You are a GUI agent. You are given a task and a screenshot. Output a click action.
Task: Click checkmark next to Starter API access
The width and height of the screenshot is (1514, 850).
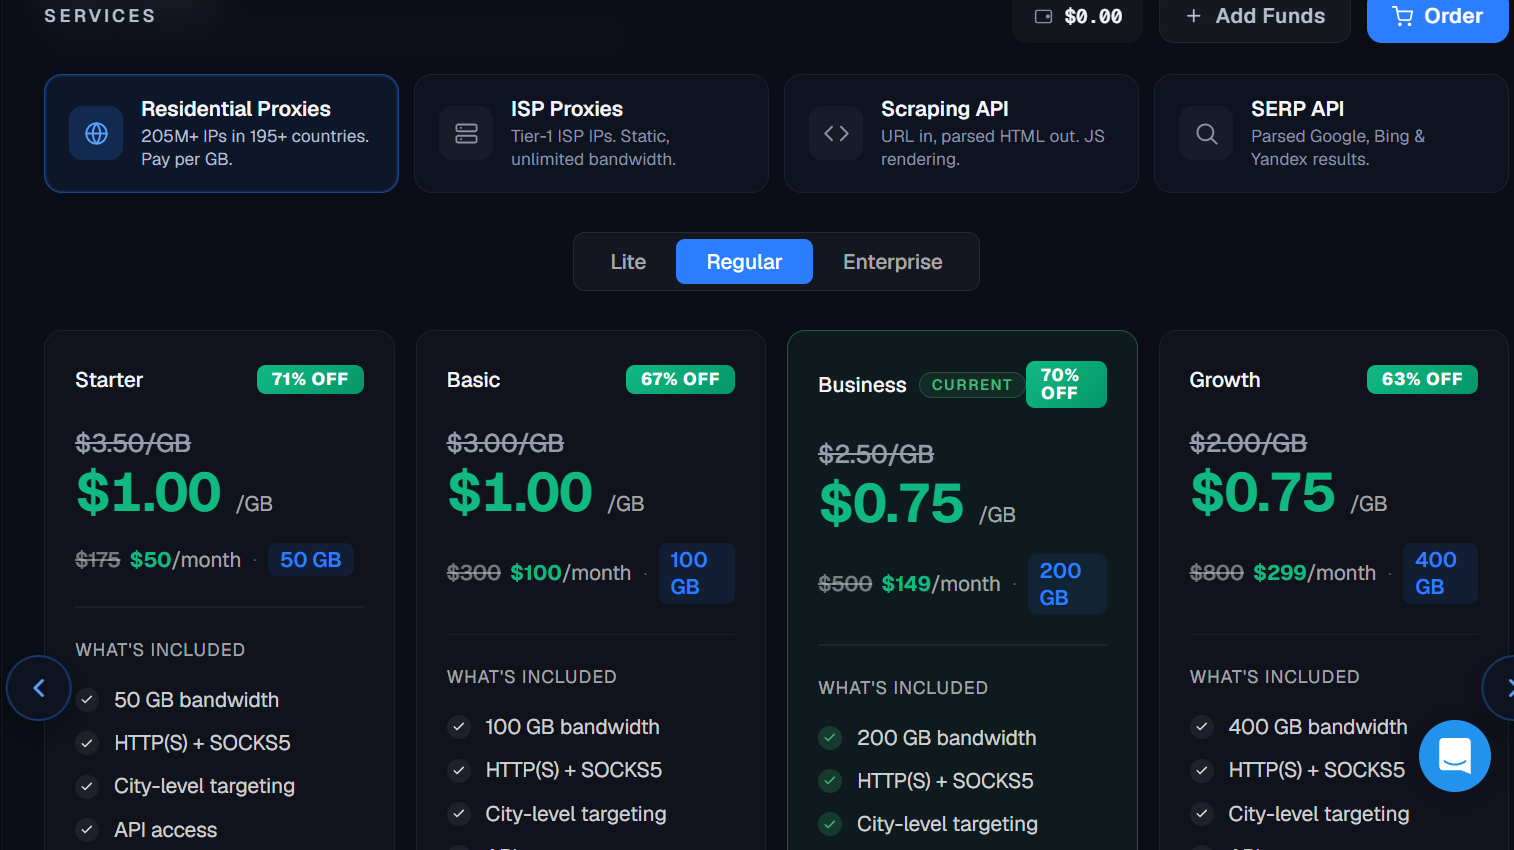coord(87,830)
